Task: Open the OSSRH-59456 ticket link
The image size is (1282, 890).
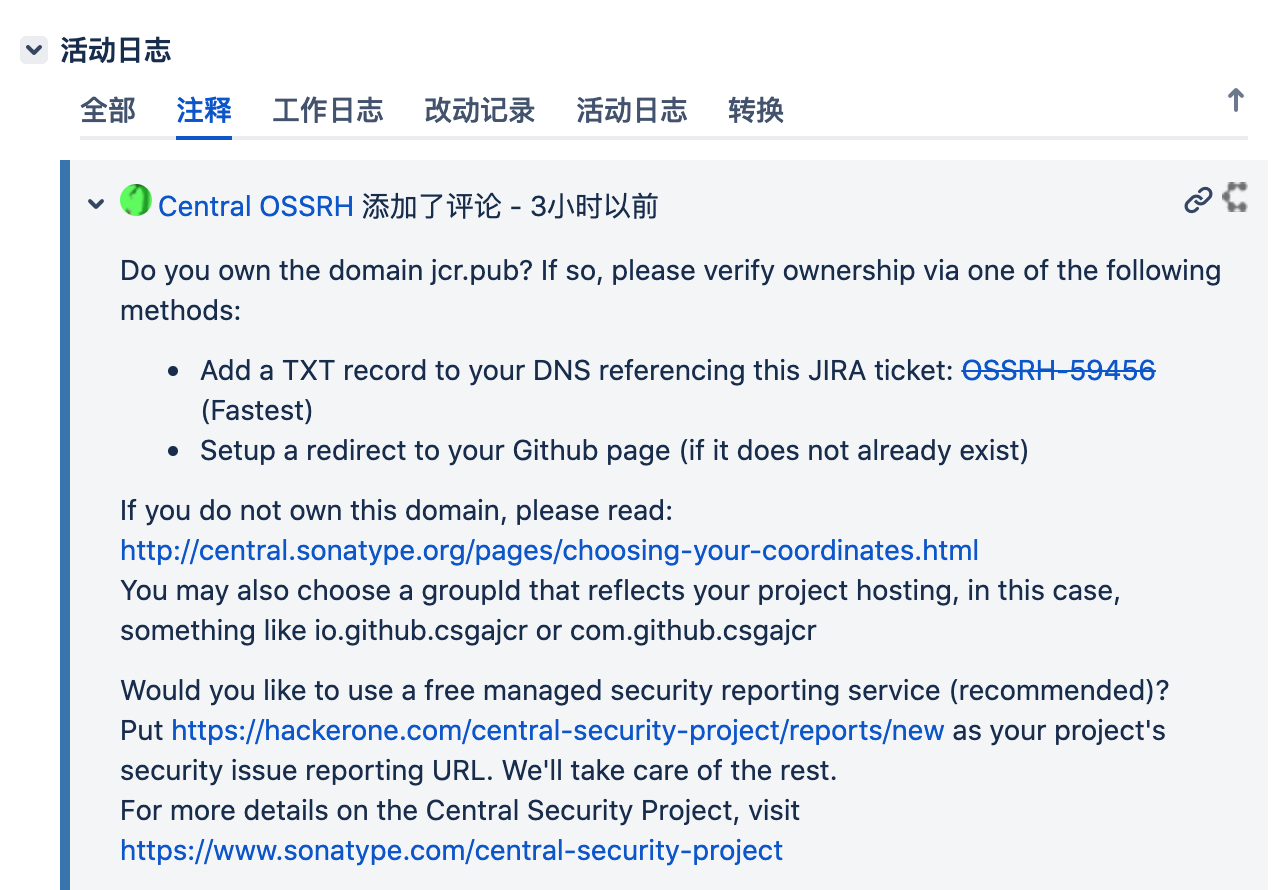Action: pos(1059,371)
